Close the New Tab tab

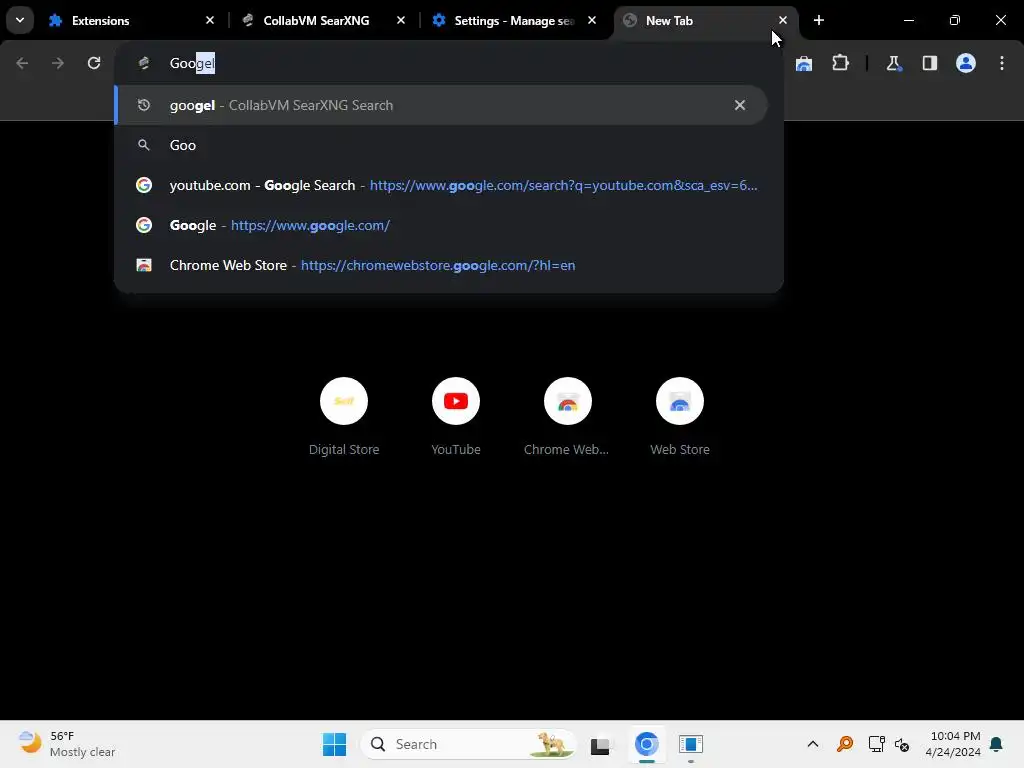point(782,21)
